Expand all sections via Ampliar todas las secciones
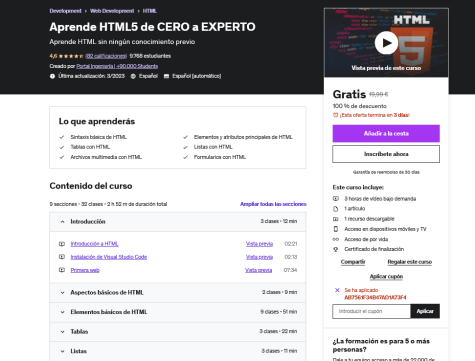Viewport: 475px width, 361px height. [x=273, y=204]
